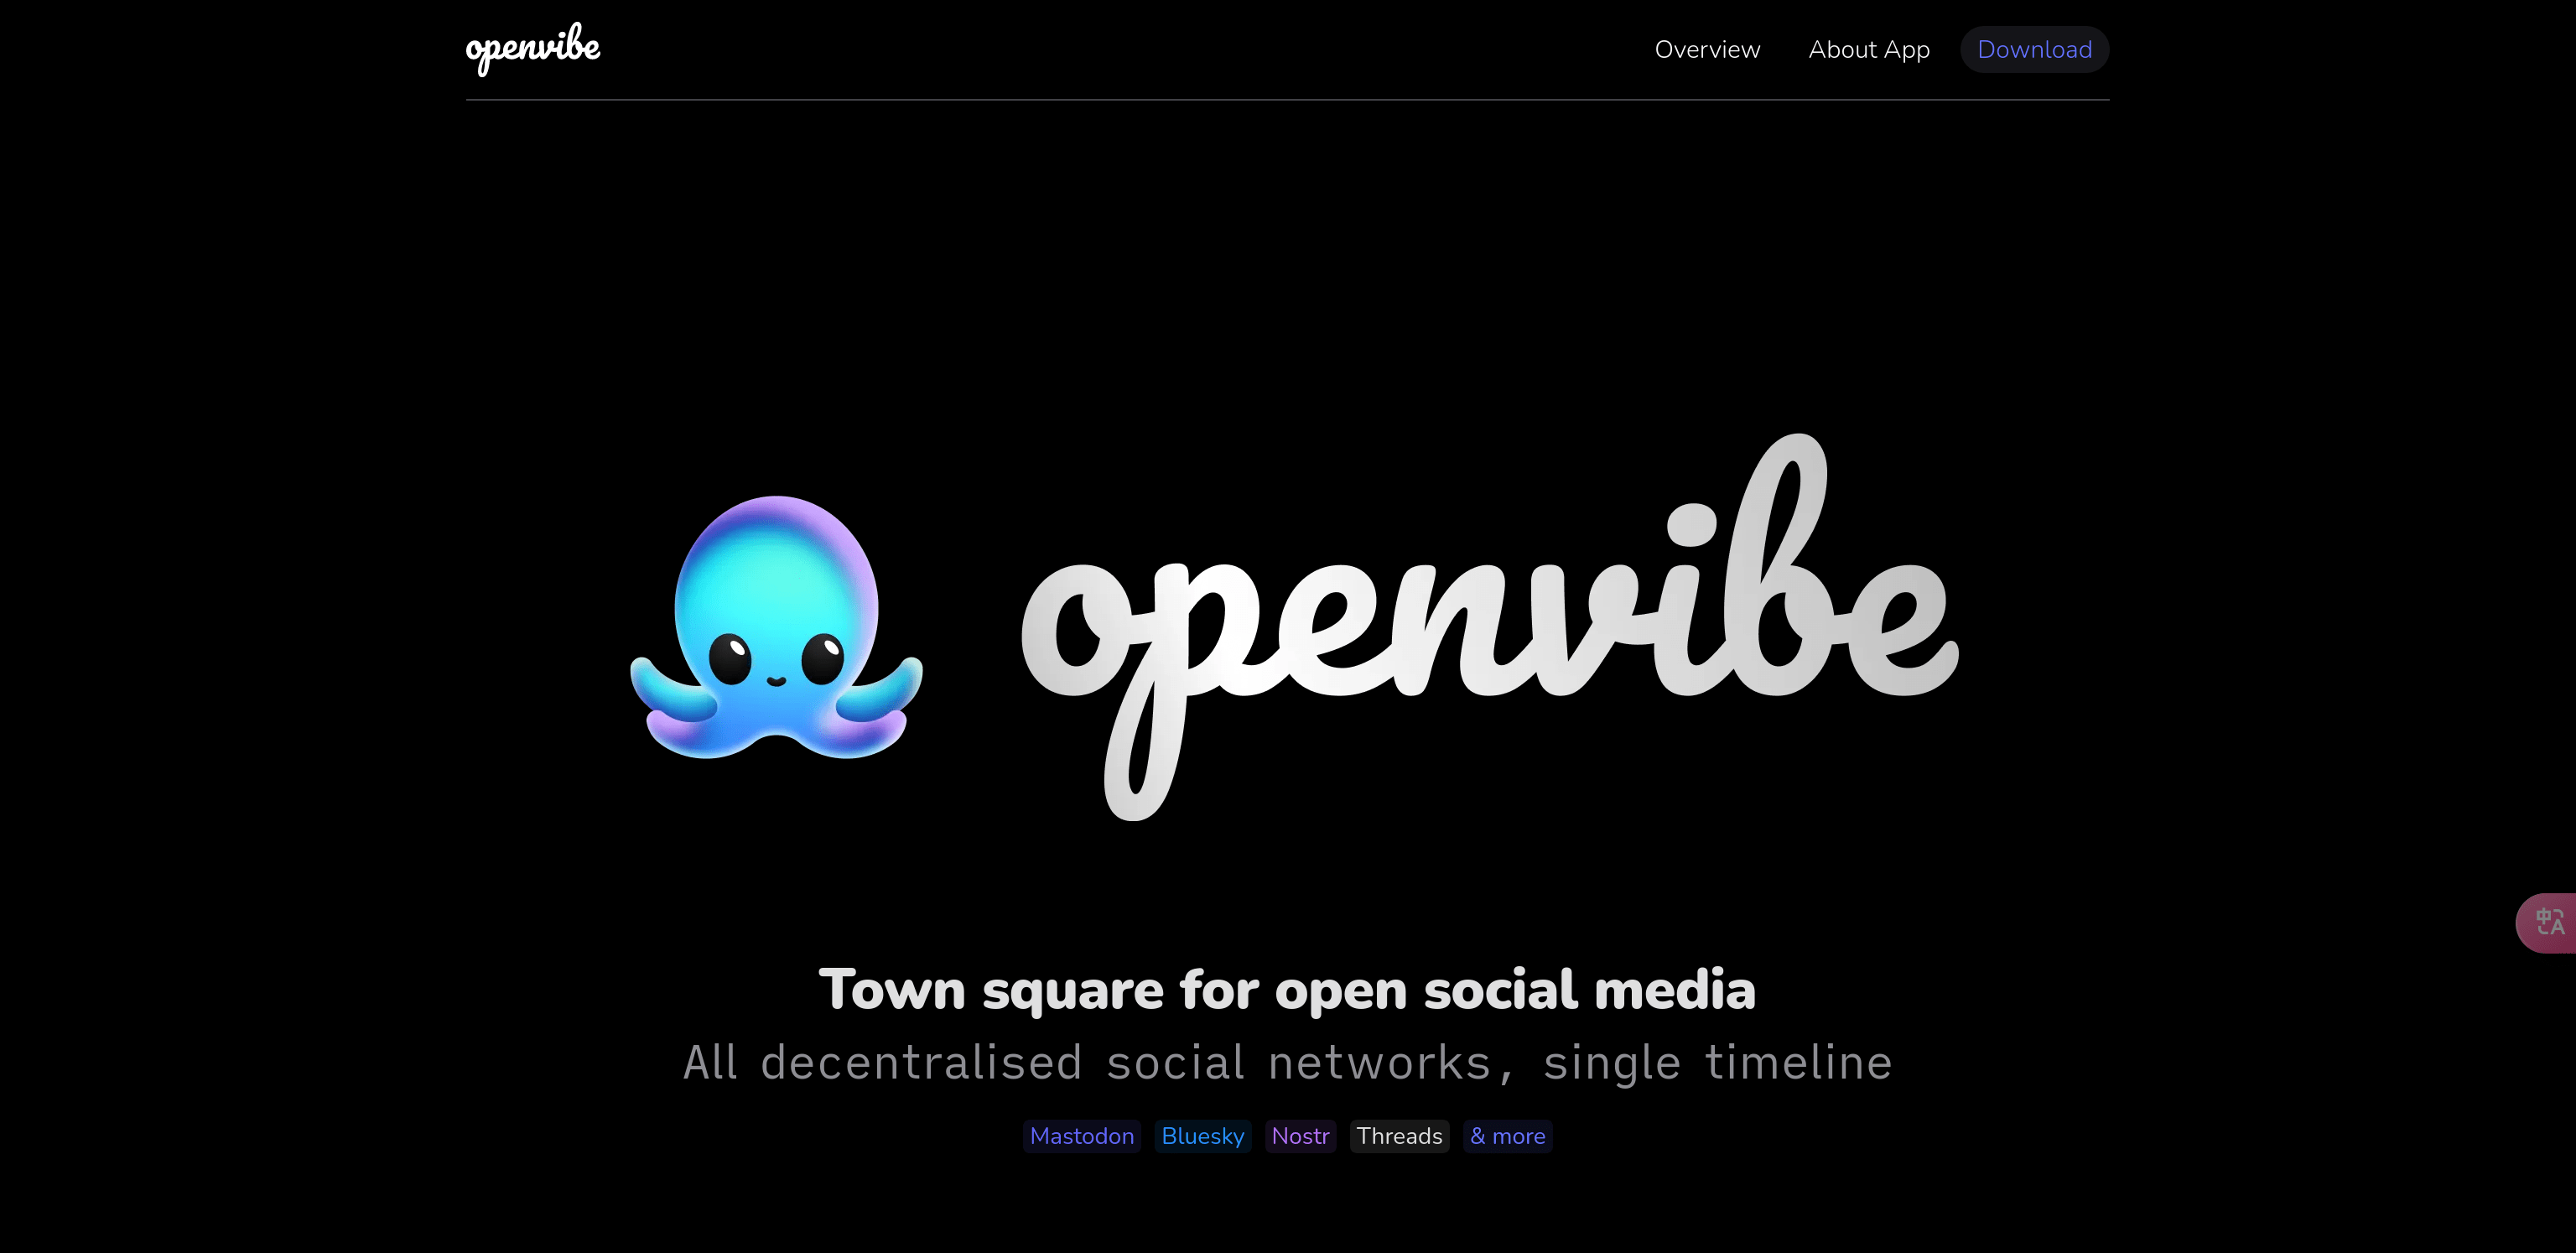Click the openvibe logo in header
2576x1253 pixels.
tap(533, 48)
